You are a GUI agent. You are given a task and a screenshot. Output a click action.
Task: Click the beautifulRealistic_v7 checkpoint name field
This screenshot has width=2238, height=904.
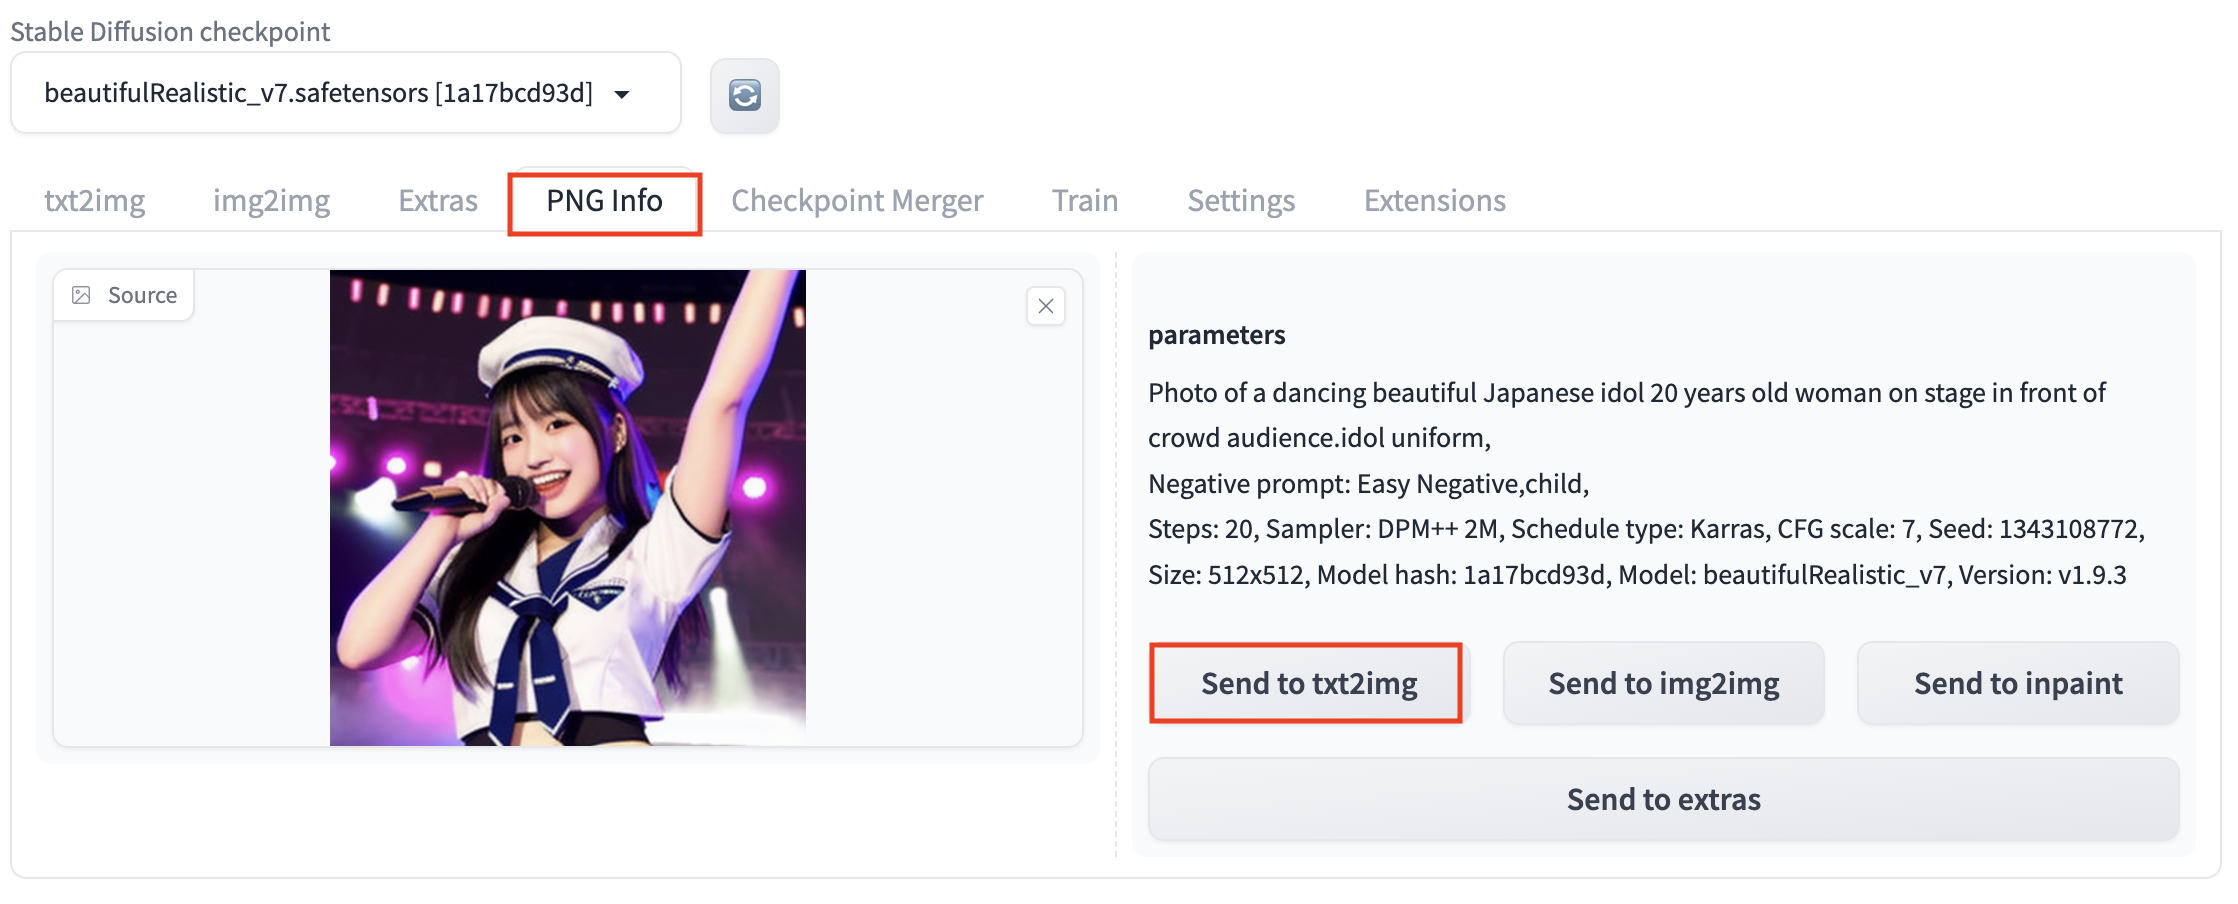click(318, 93)
